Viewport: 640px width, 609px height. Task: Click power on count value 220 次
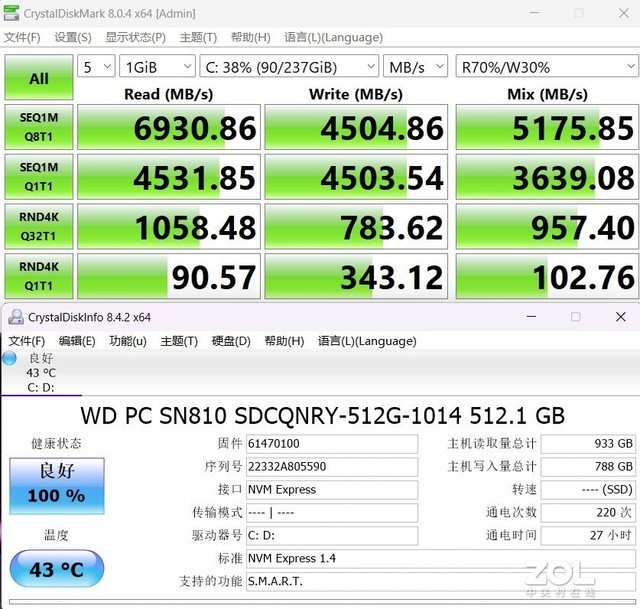[588, 512]
